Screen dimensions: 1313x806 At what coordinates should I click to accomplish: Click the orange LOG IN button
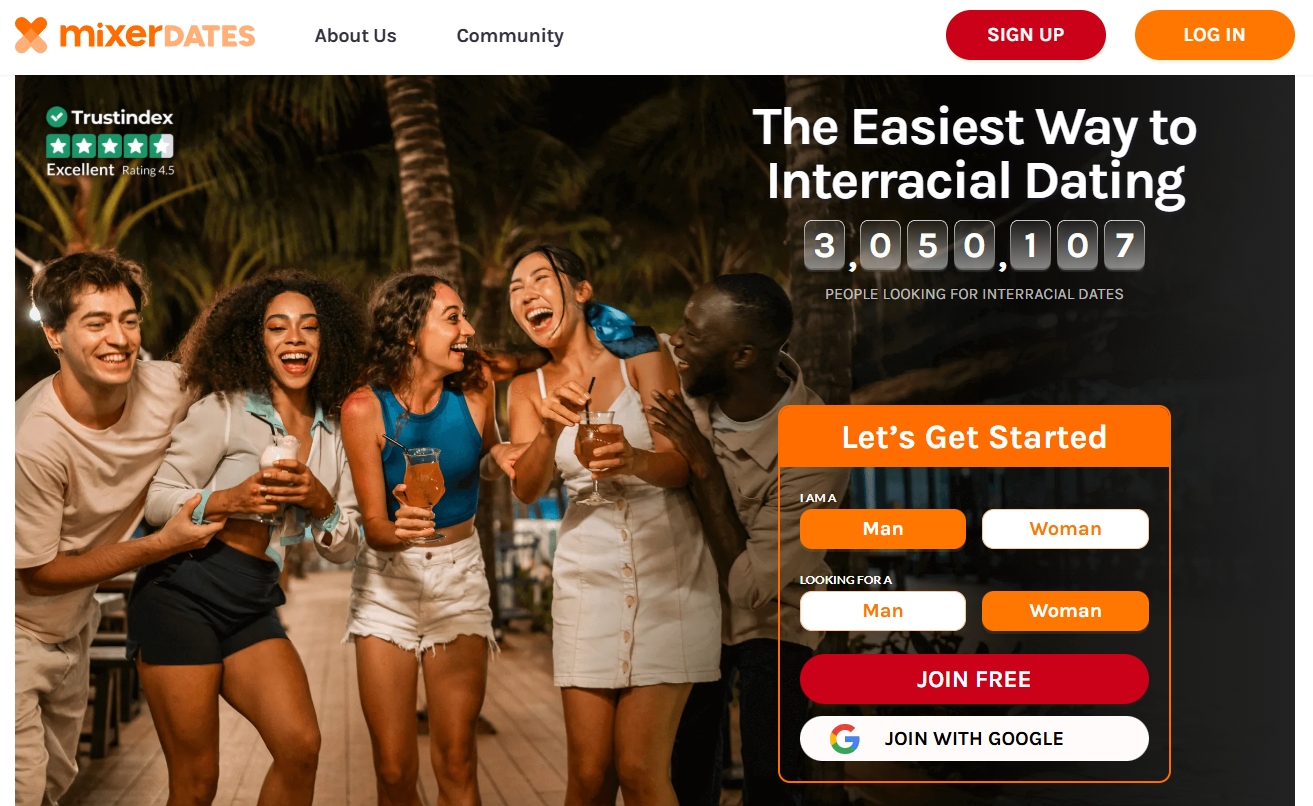click(1215, 35)
